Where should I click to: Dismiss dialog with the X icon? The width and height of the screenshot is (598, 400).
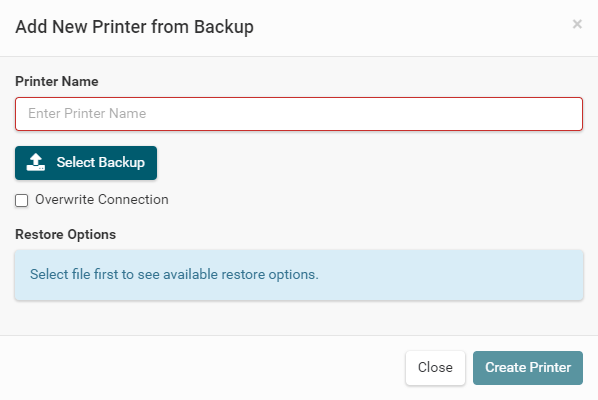[x=577, y=24]
